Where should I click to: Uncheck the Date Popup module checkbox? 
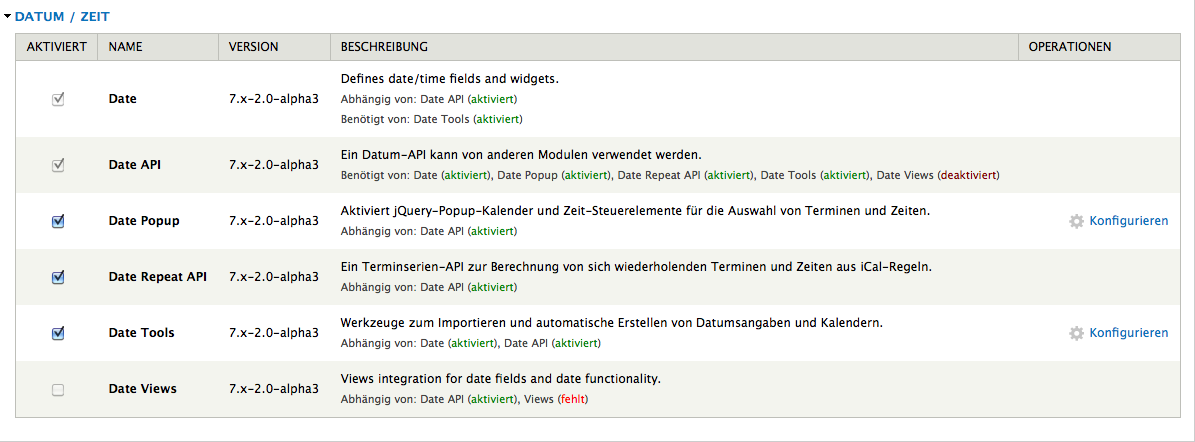(58, 221)
